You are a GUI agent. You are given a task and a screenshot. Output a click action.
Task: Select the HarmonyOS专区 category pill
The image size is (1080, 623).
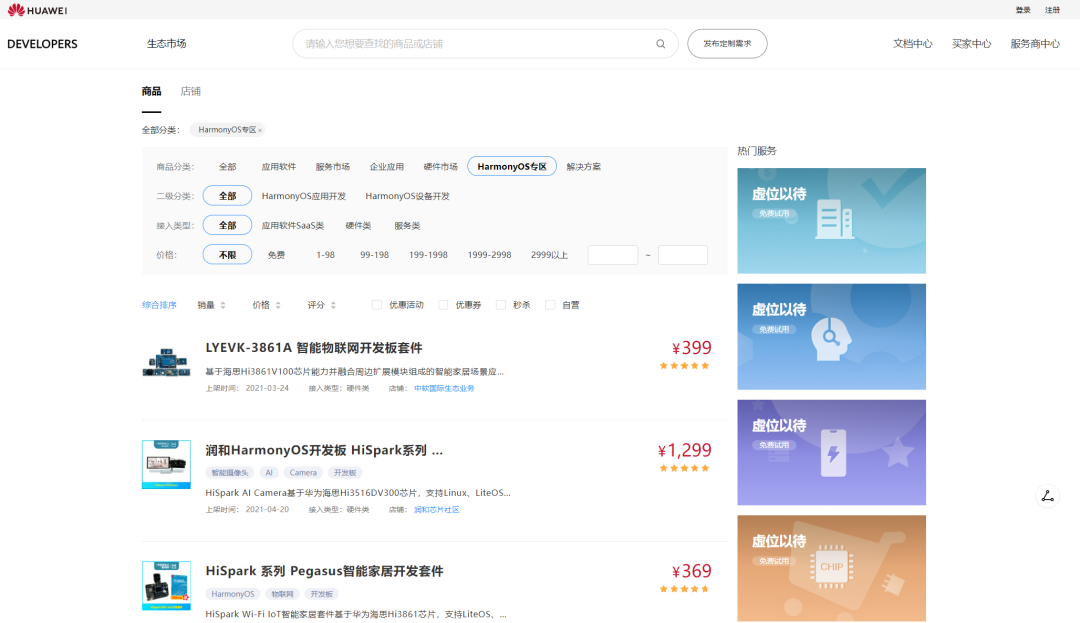point(512,167)
